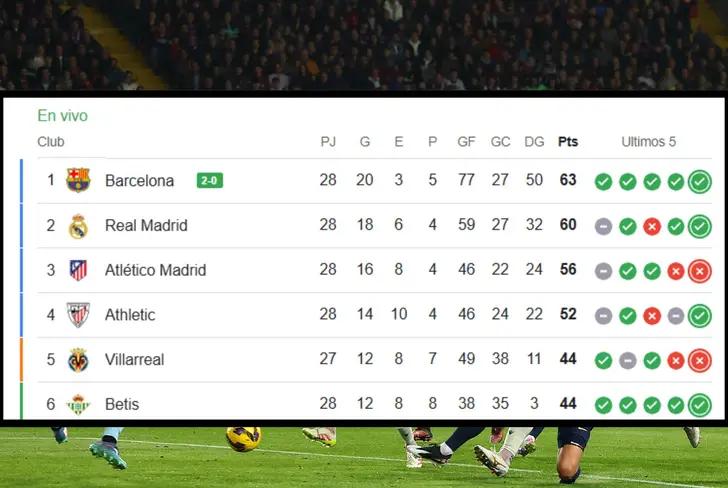Select the En vivo tab label
The height and width of the screenshot is (488, 728).
[x=62, y=116]
